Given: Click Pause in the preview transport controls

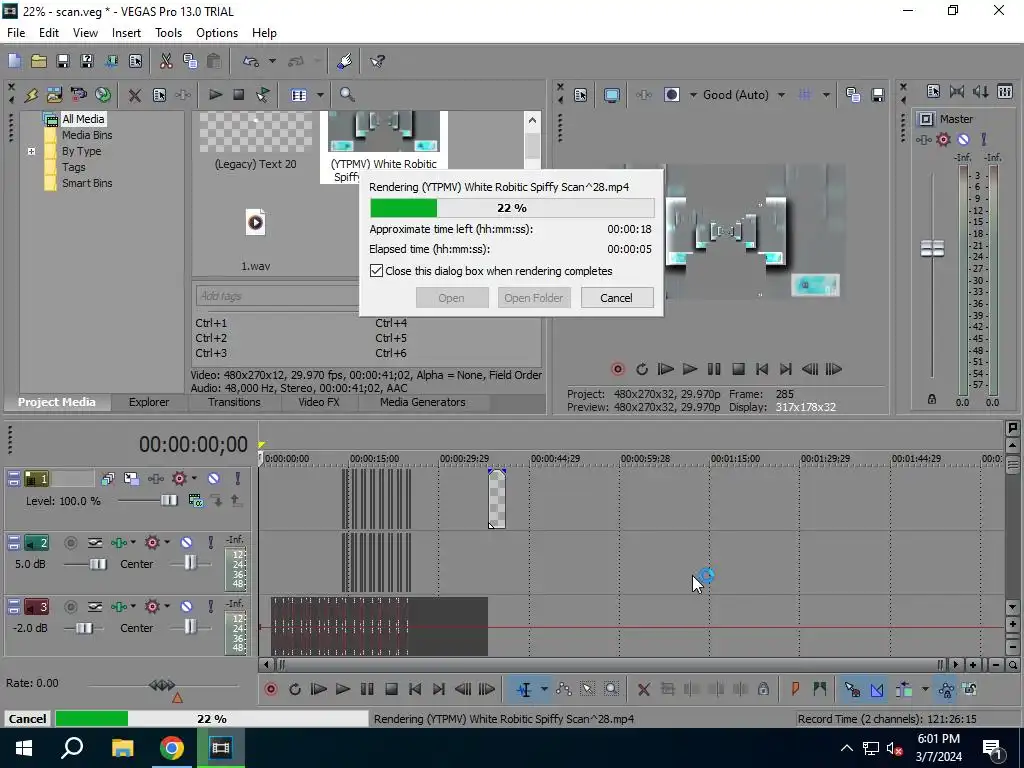Looking at the screenshot, I should click(x=714, y=369).
